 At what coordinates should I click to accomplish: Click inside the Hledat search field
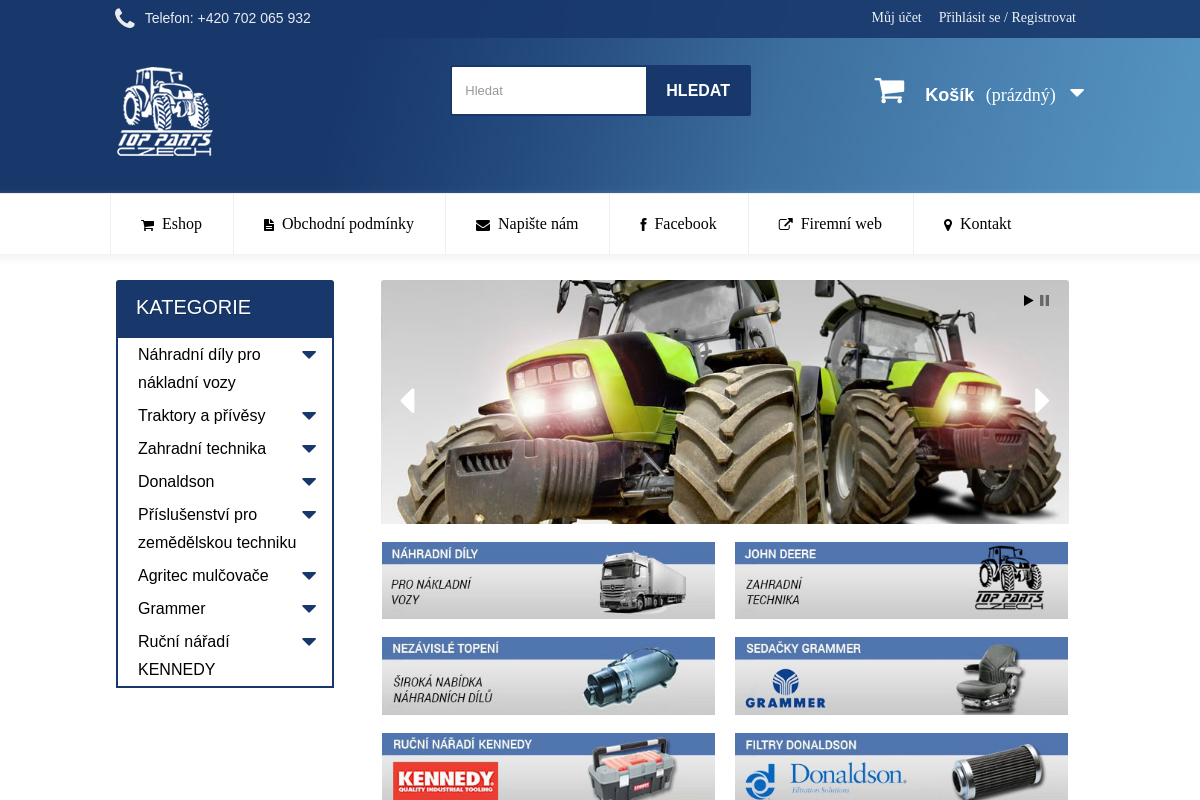point(549,90)
